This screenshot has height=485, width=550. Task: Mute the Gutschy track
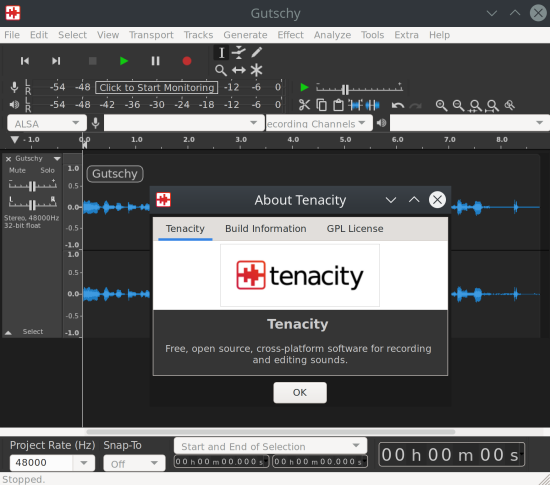pyautogui.click(x=17, y=170)
